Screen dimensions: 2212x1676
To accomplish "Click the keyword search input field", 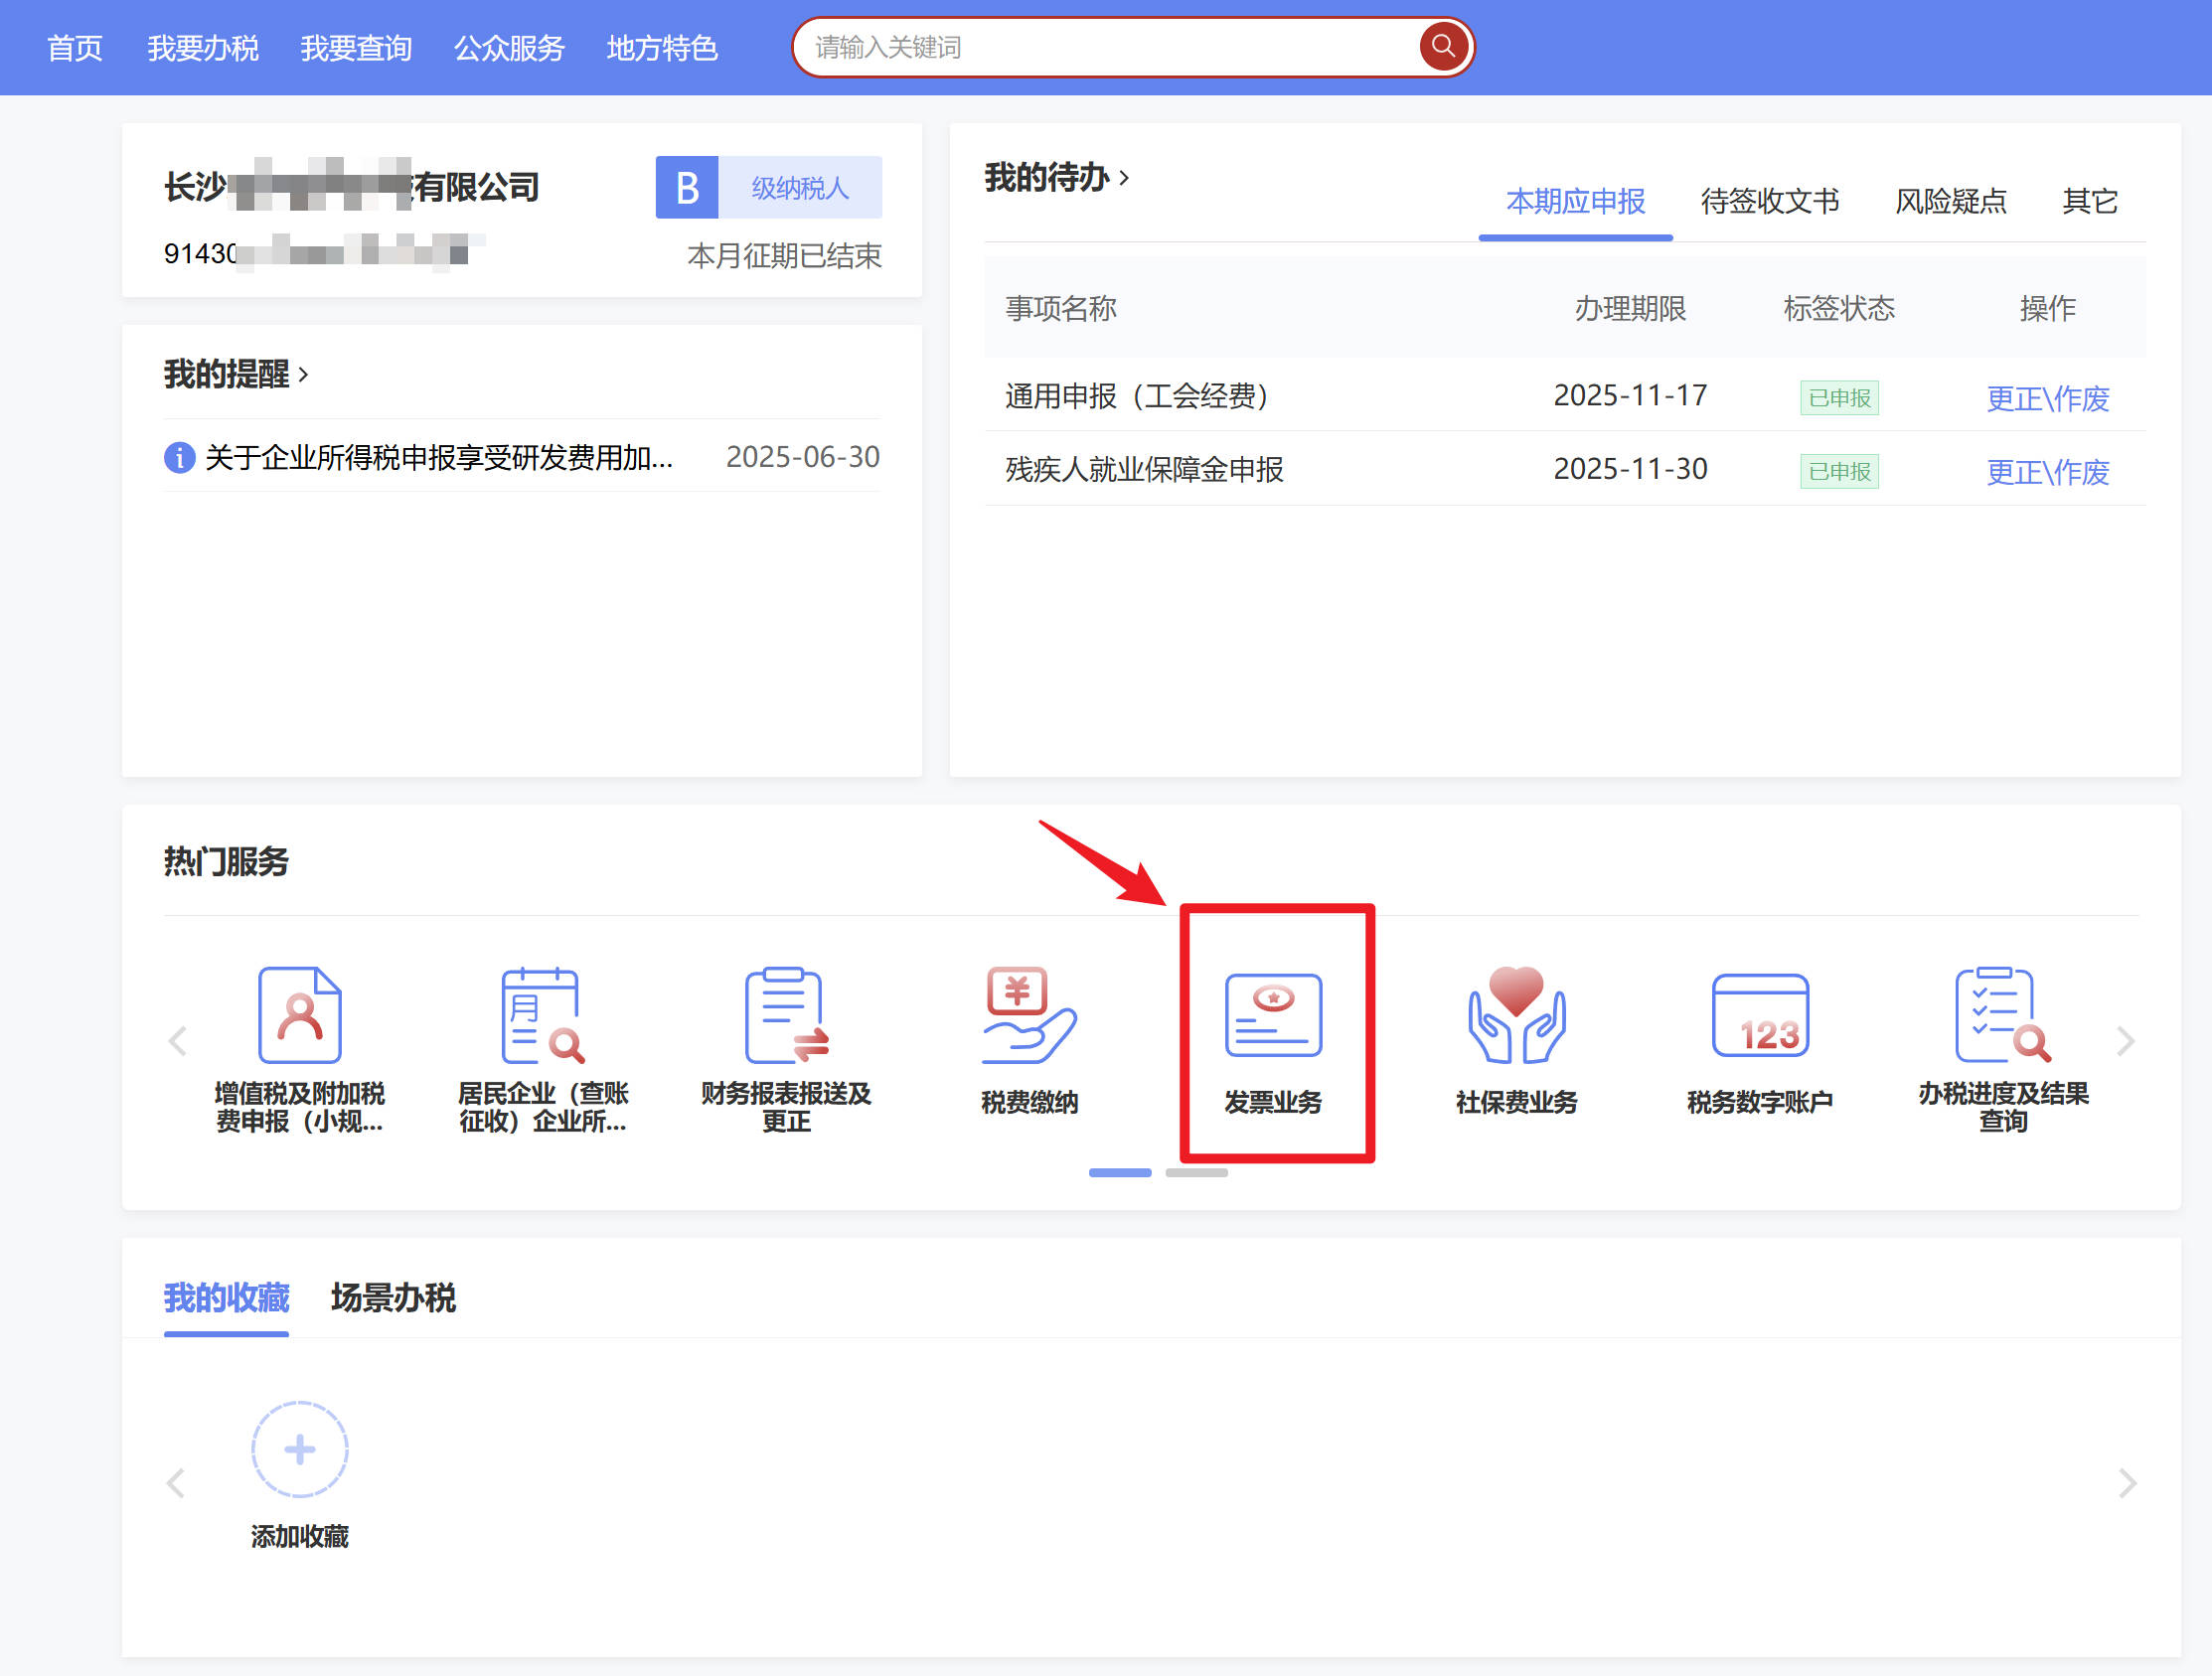I will point(1100,47).
